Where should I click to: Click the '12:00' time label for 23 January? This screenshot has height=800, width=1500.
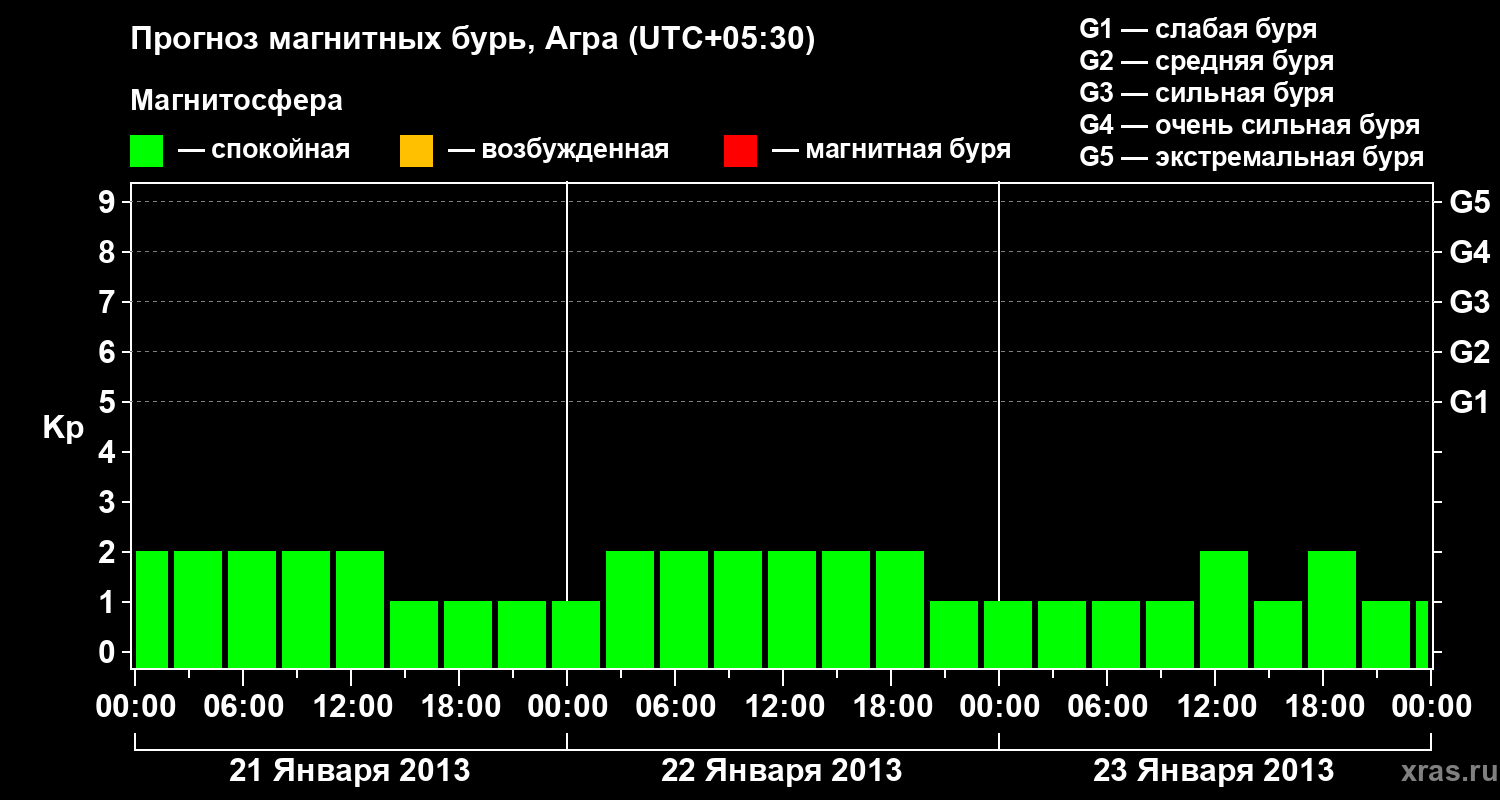(1215, 707)
